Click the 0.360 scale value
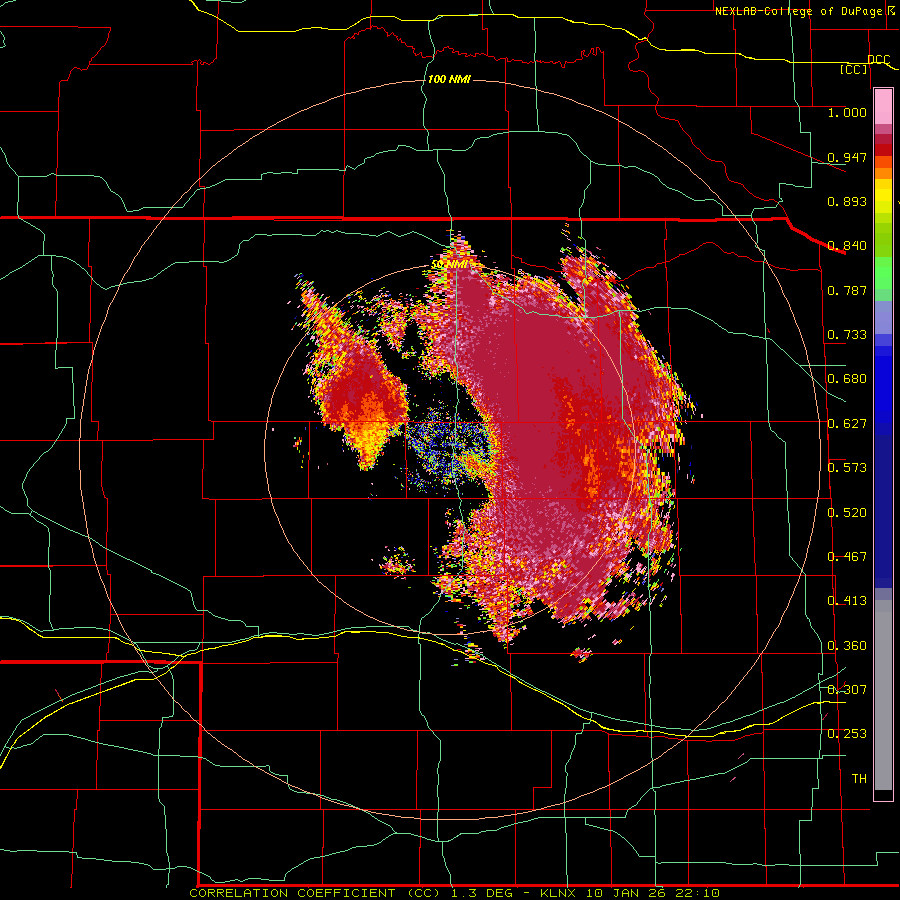900x900 pixels. pyautogui.click(x=847, y=646)
